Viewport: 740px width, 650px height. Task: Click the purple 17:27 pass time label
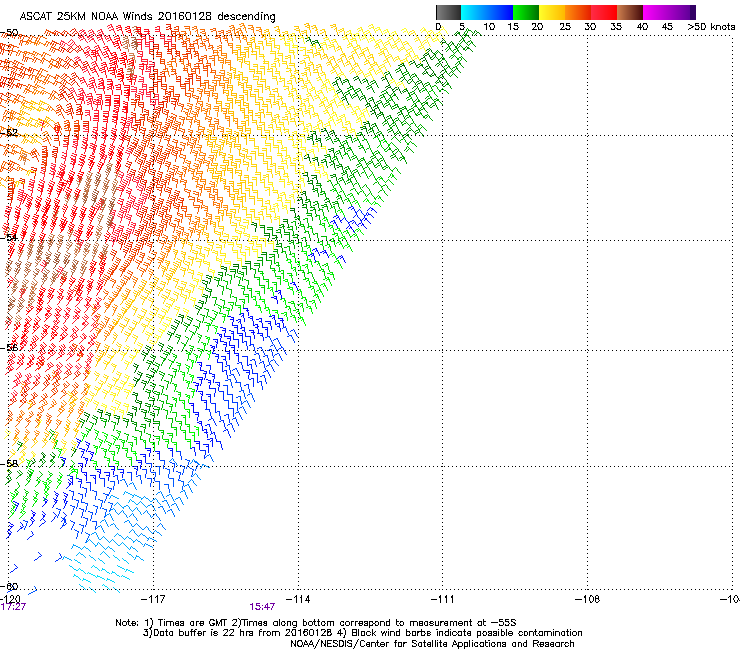13,607
